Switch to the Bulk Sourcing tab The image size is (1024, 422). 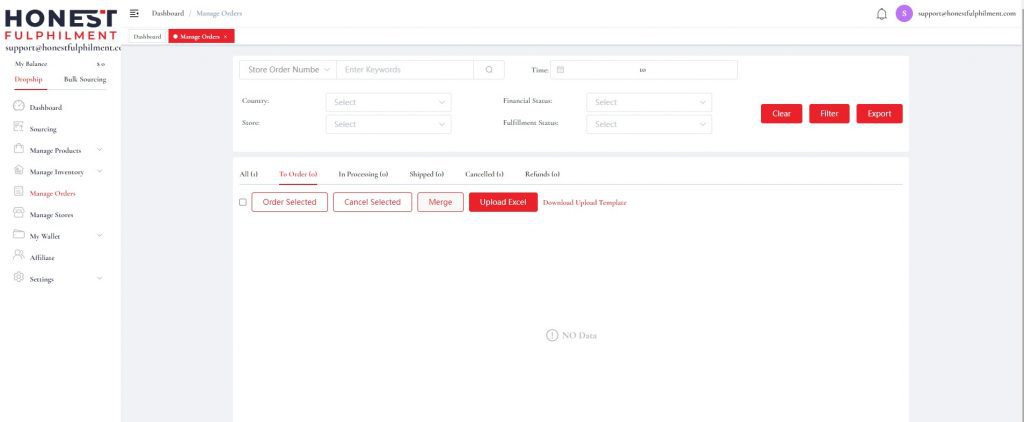tap(85, 79)
